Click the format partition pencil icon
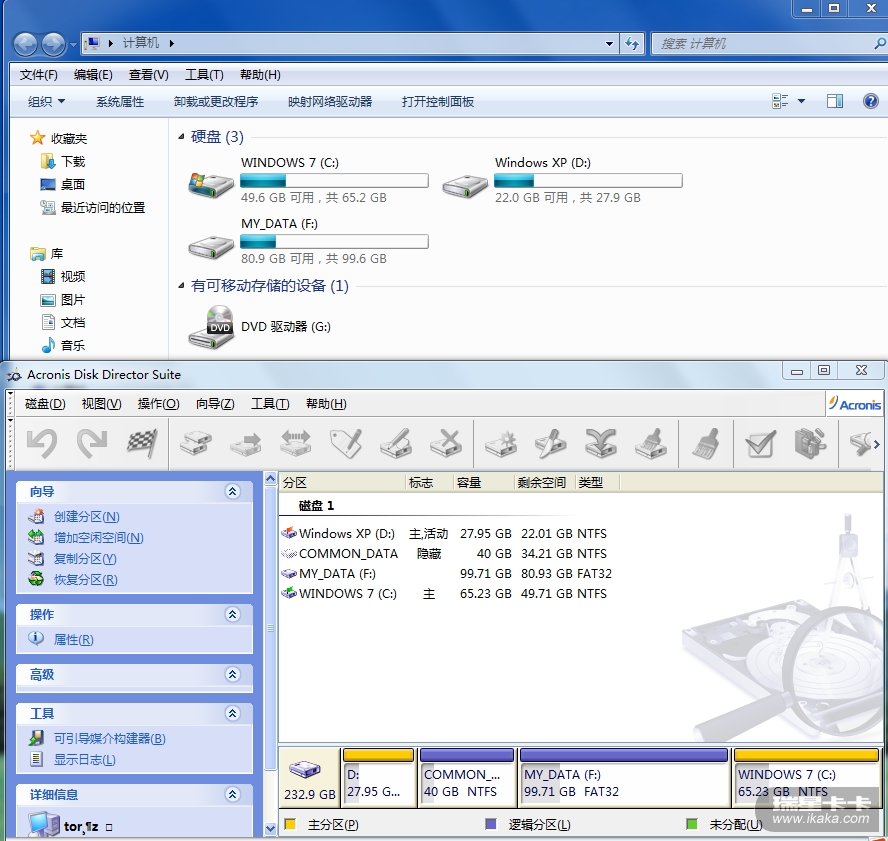 coord(395,443)
